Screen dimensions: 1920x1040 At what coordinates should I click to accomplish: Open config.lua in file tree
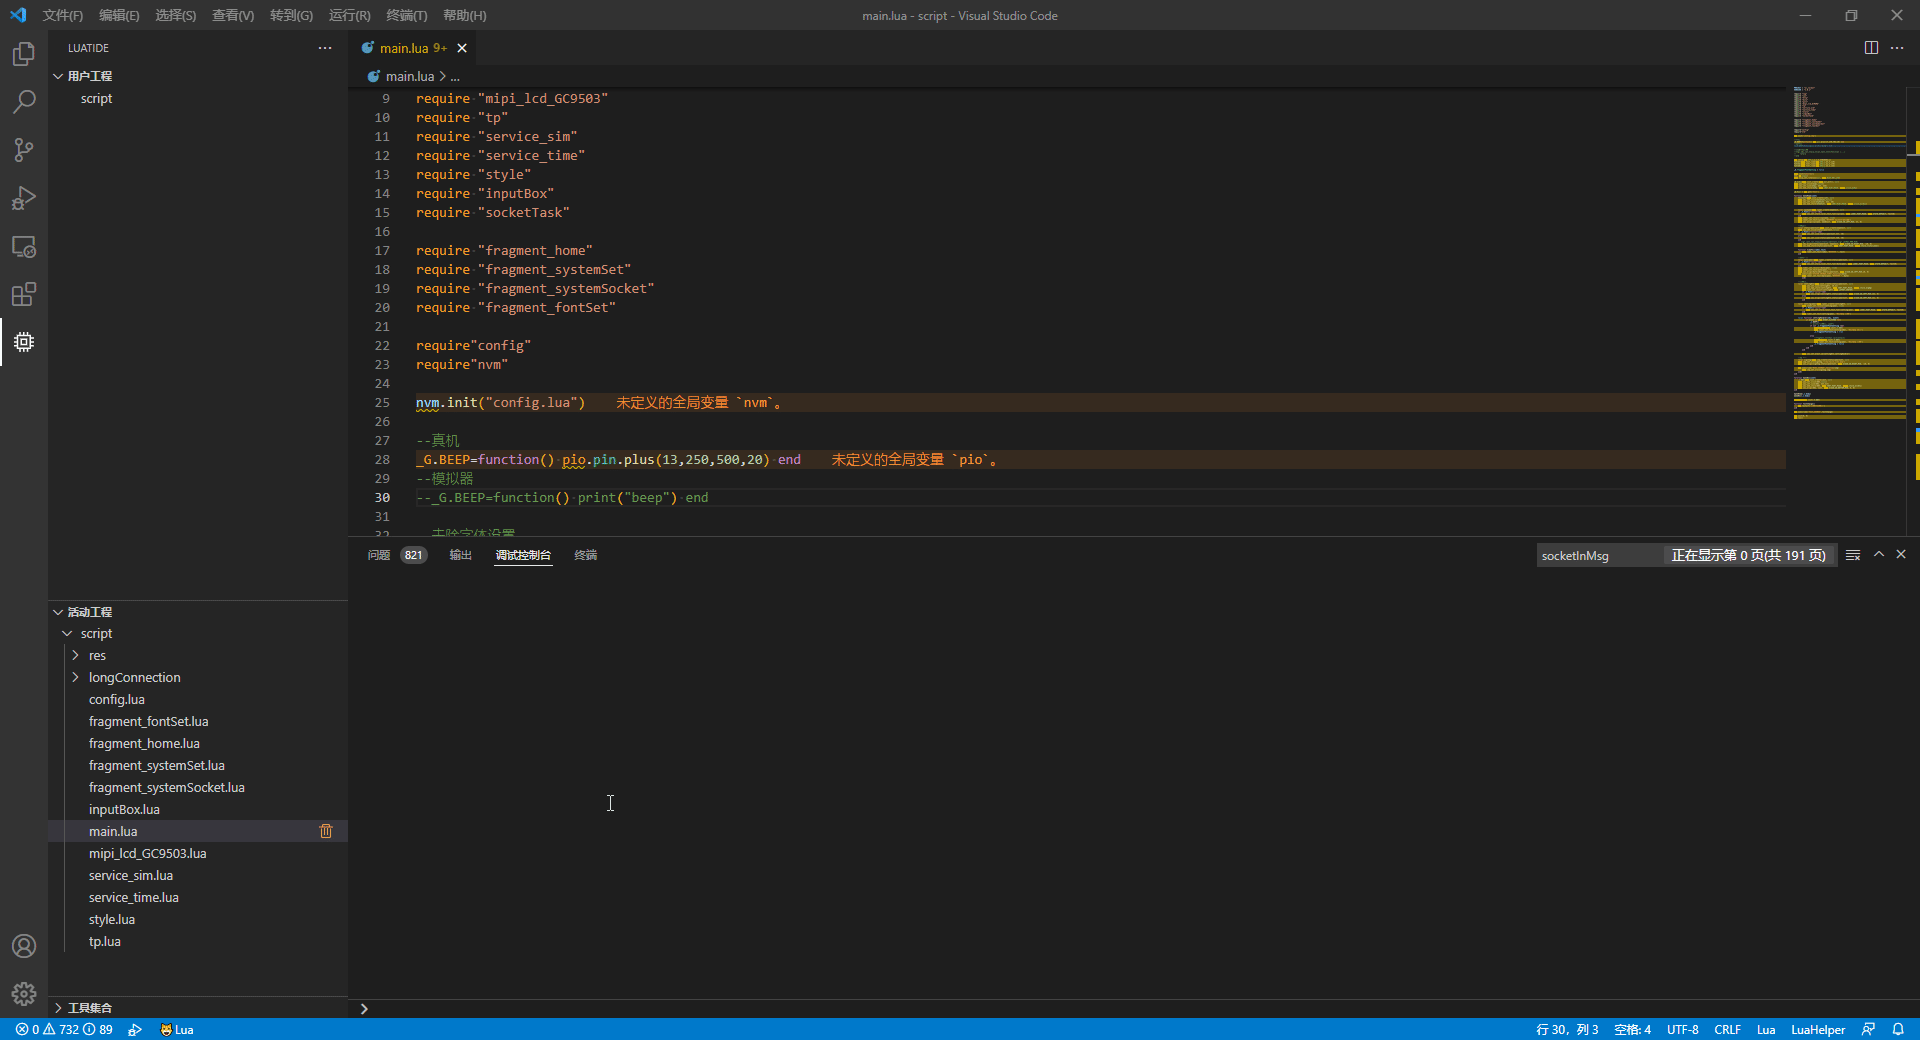pyautogui.click(x=117, y=700)
